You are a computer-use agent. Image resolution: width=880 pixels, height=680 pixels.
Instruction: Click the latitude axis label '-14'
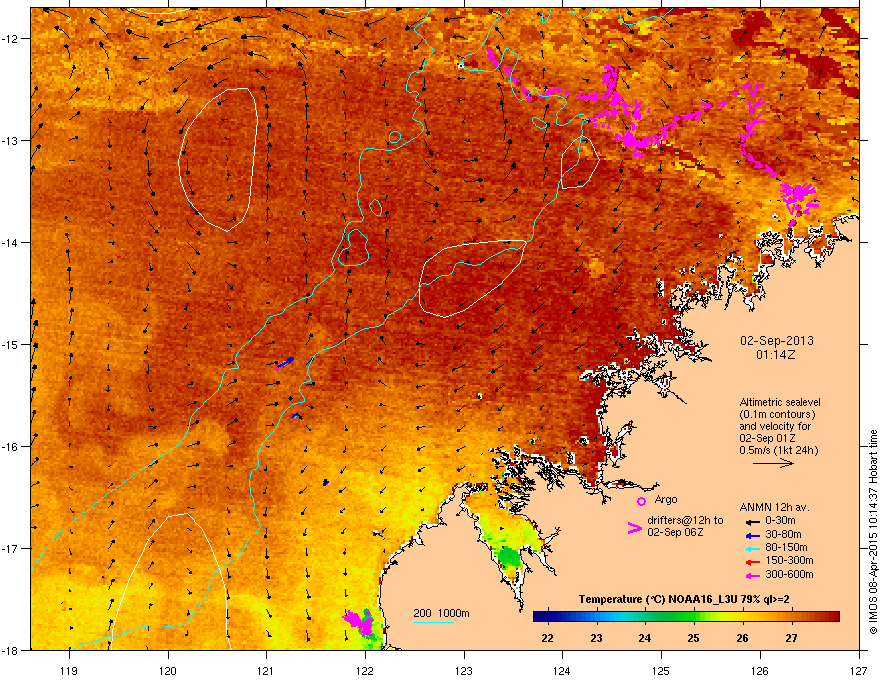click(x=11, y=243)
